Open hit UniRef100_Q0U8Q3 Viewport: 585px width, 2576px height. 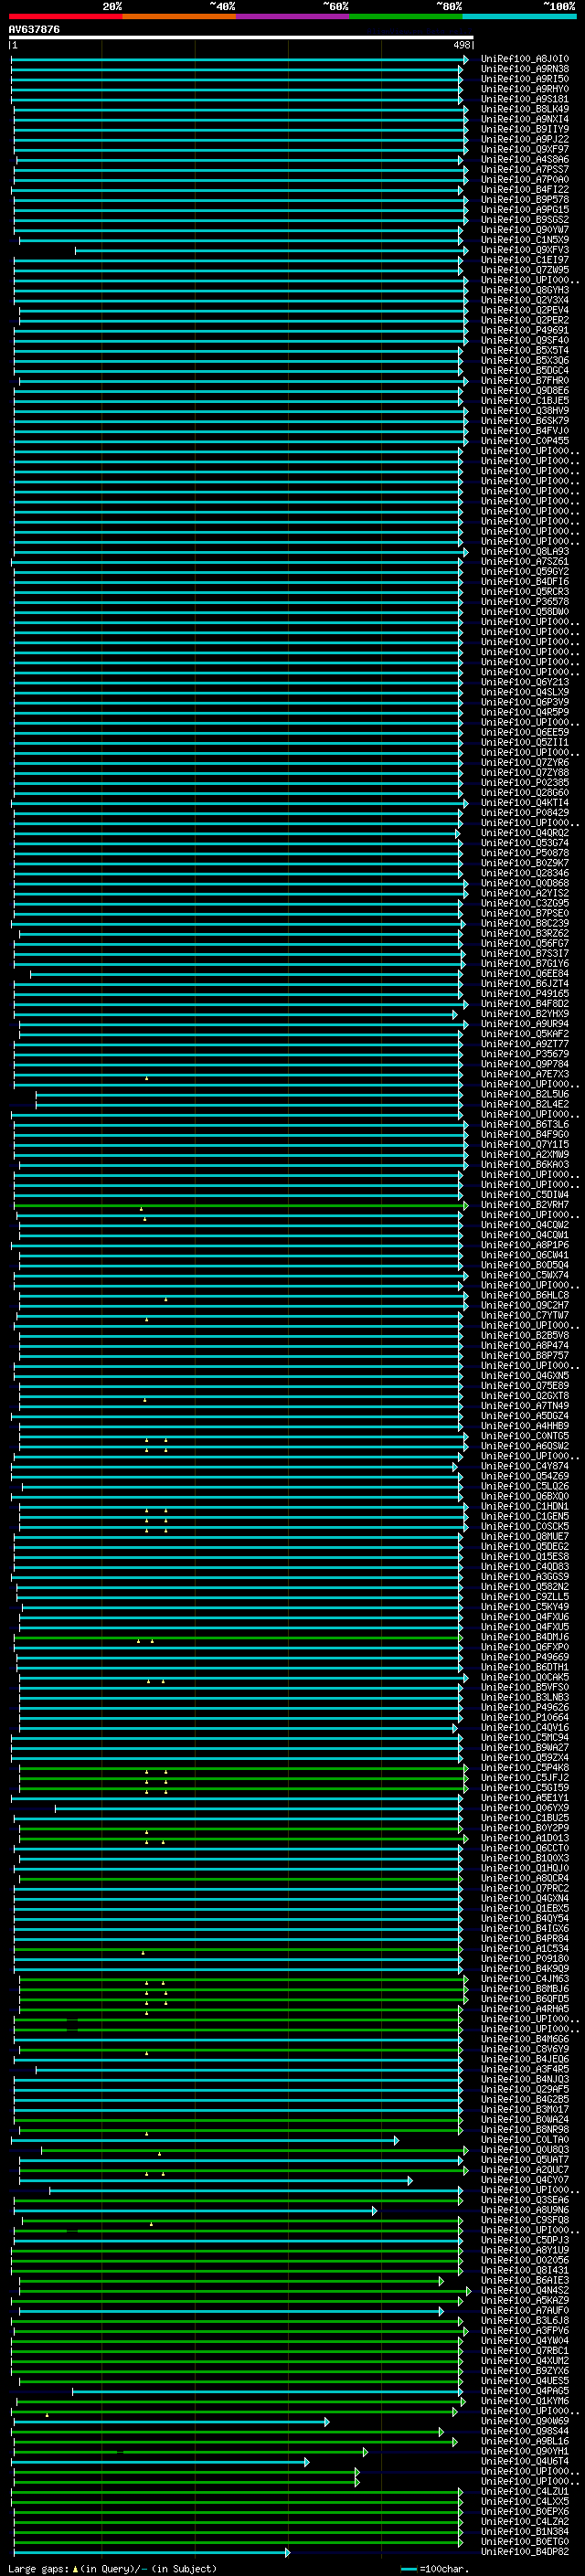click(x=525, y=2150)
